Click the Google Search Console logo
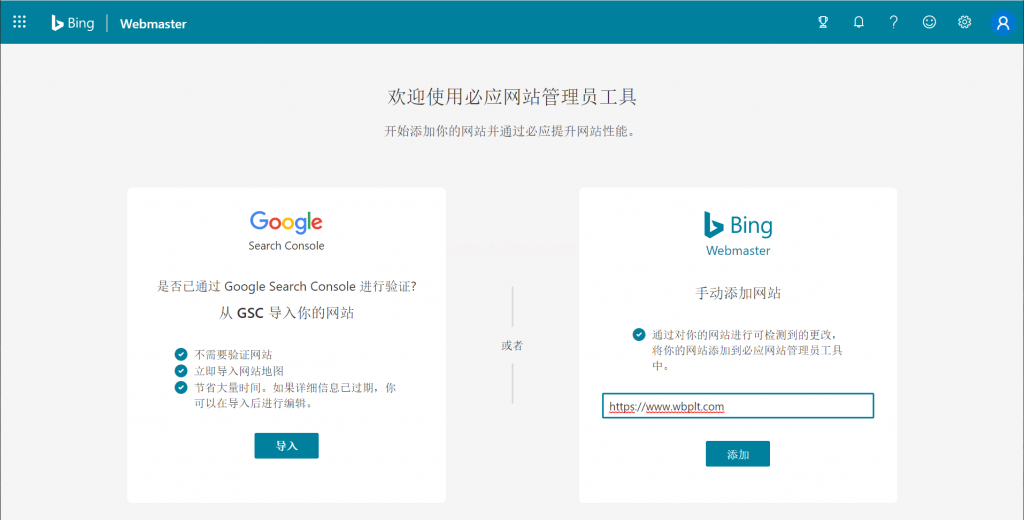The image size is (1024, 520). click(286, 229)
